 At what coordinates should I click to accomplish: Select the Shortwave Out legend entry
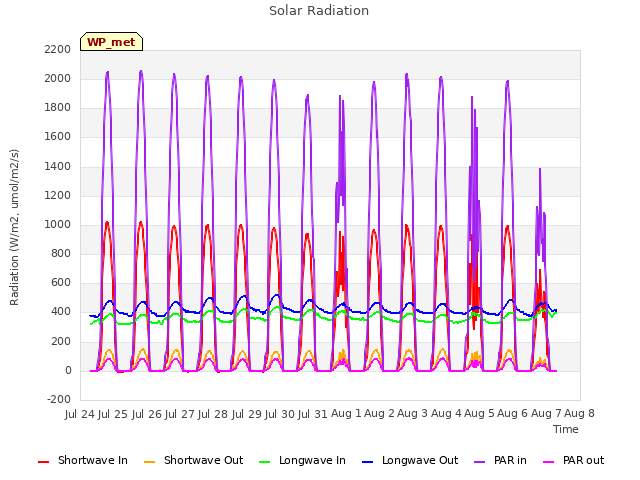193,460
